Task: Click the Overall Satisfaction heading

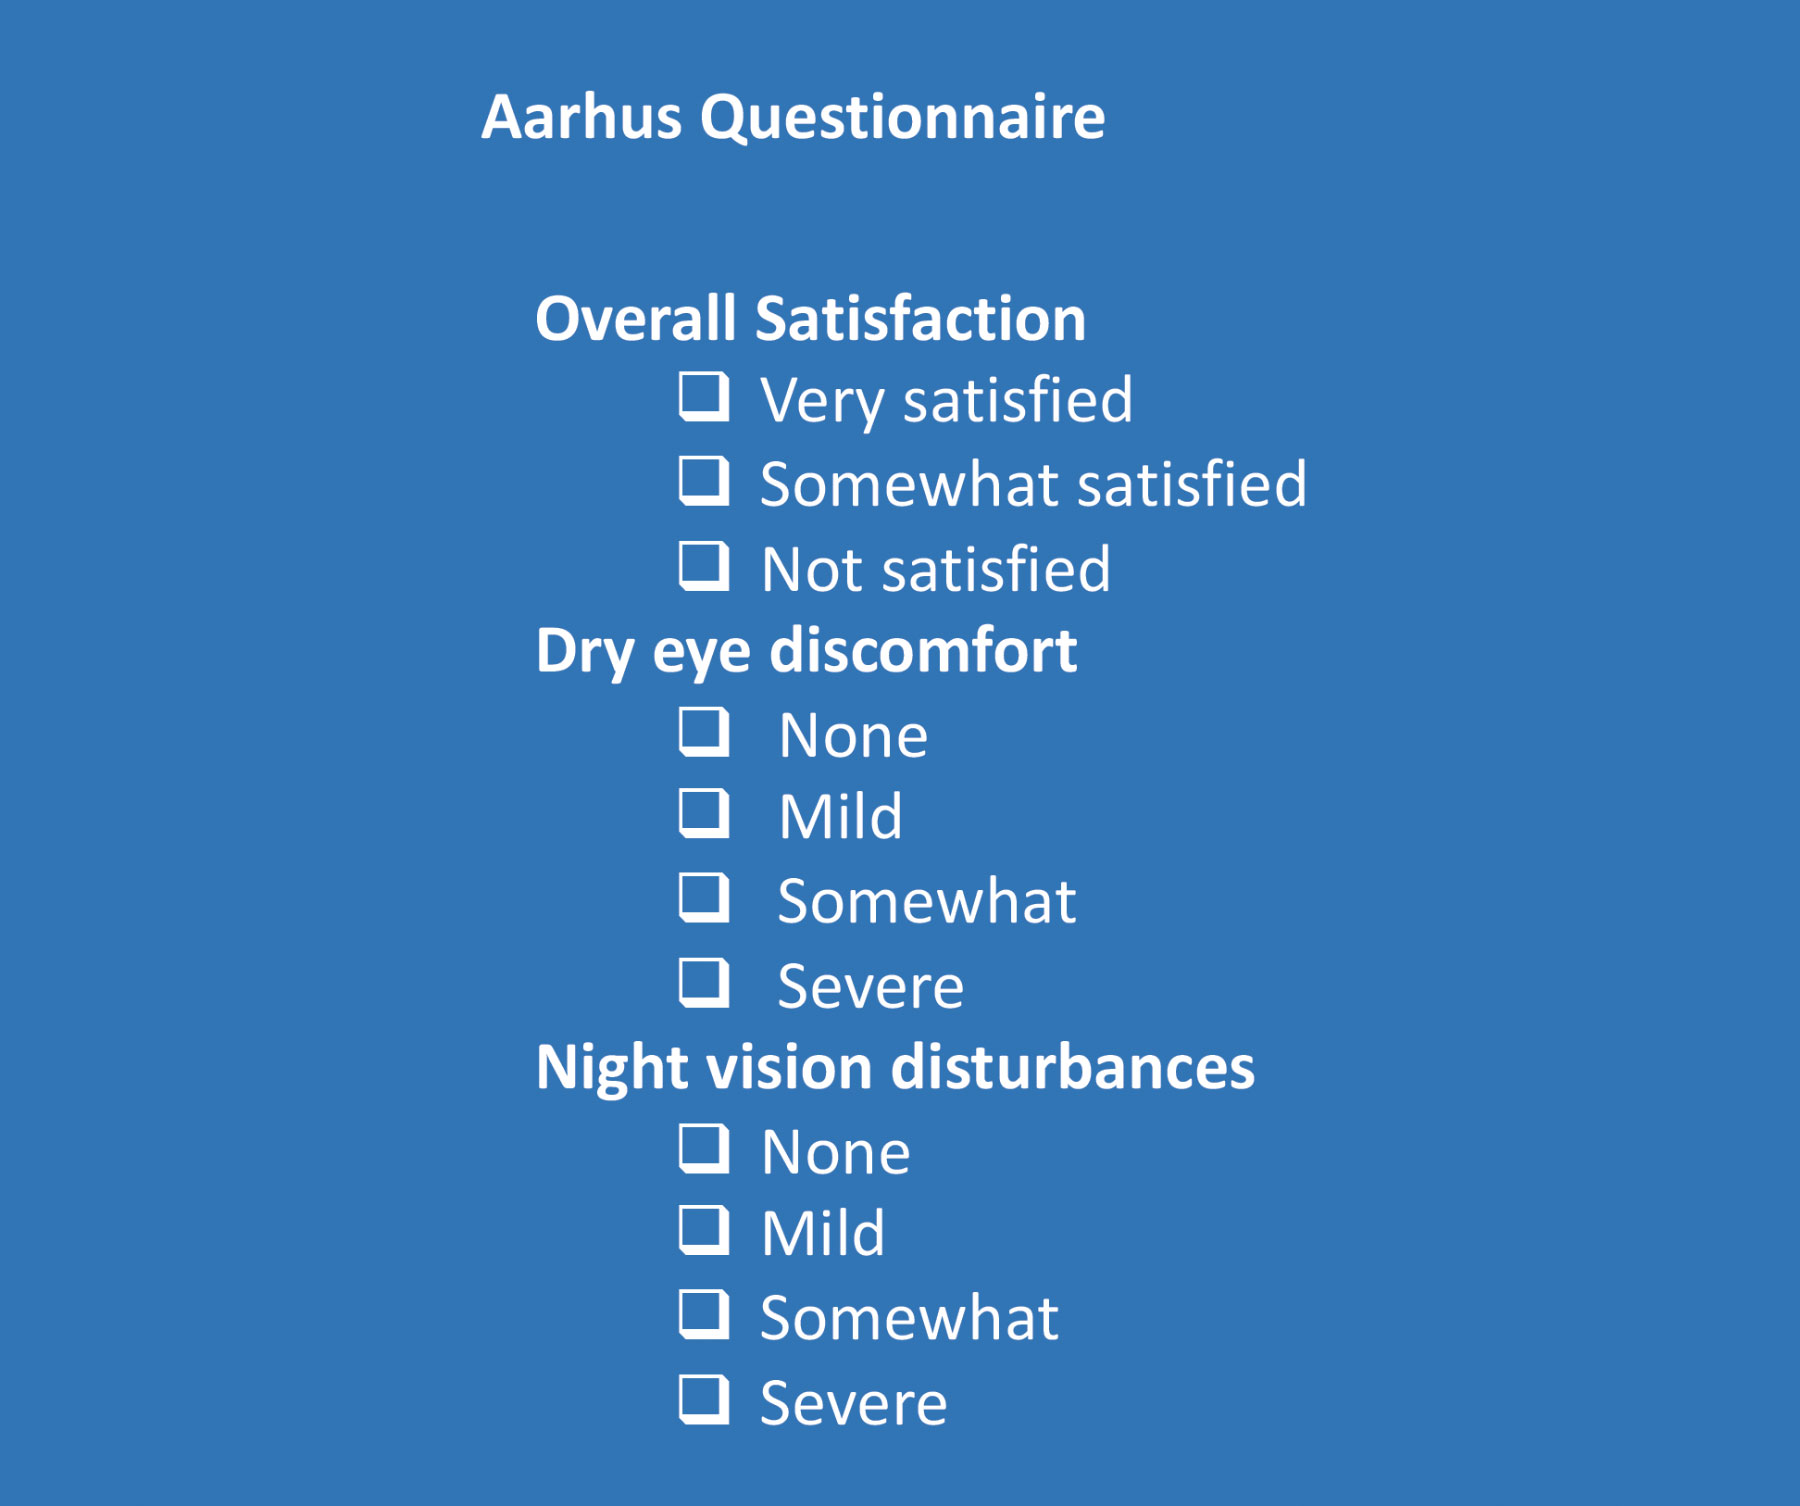Action: point(810,319)
